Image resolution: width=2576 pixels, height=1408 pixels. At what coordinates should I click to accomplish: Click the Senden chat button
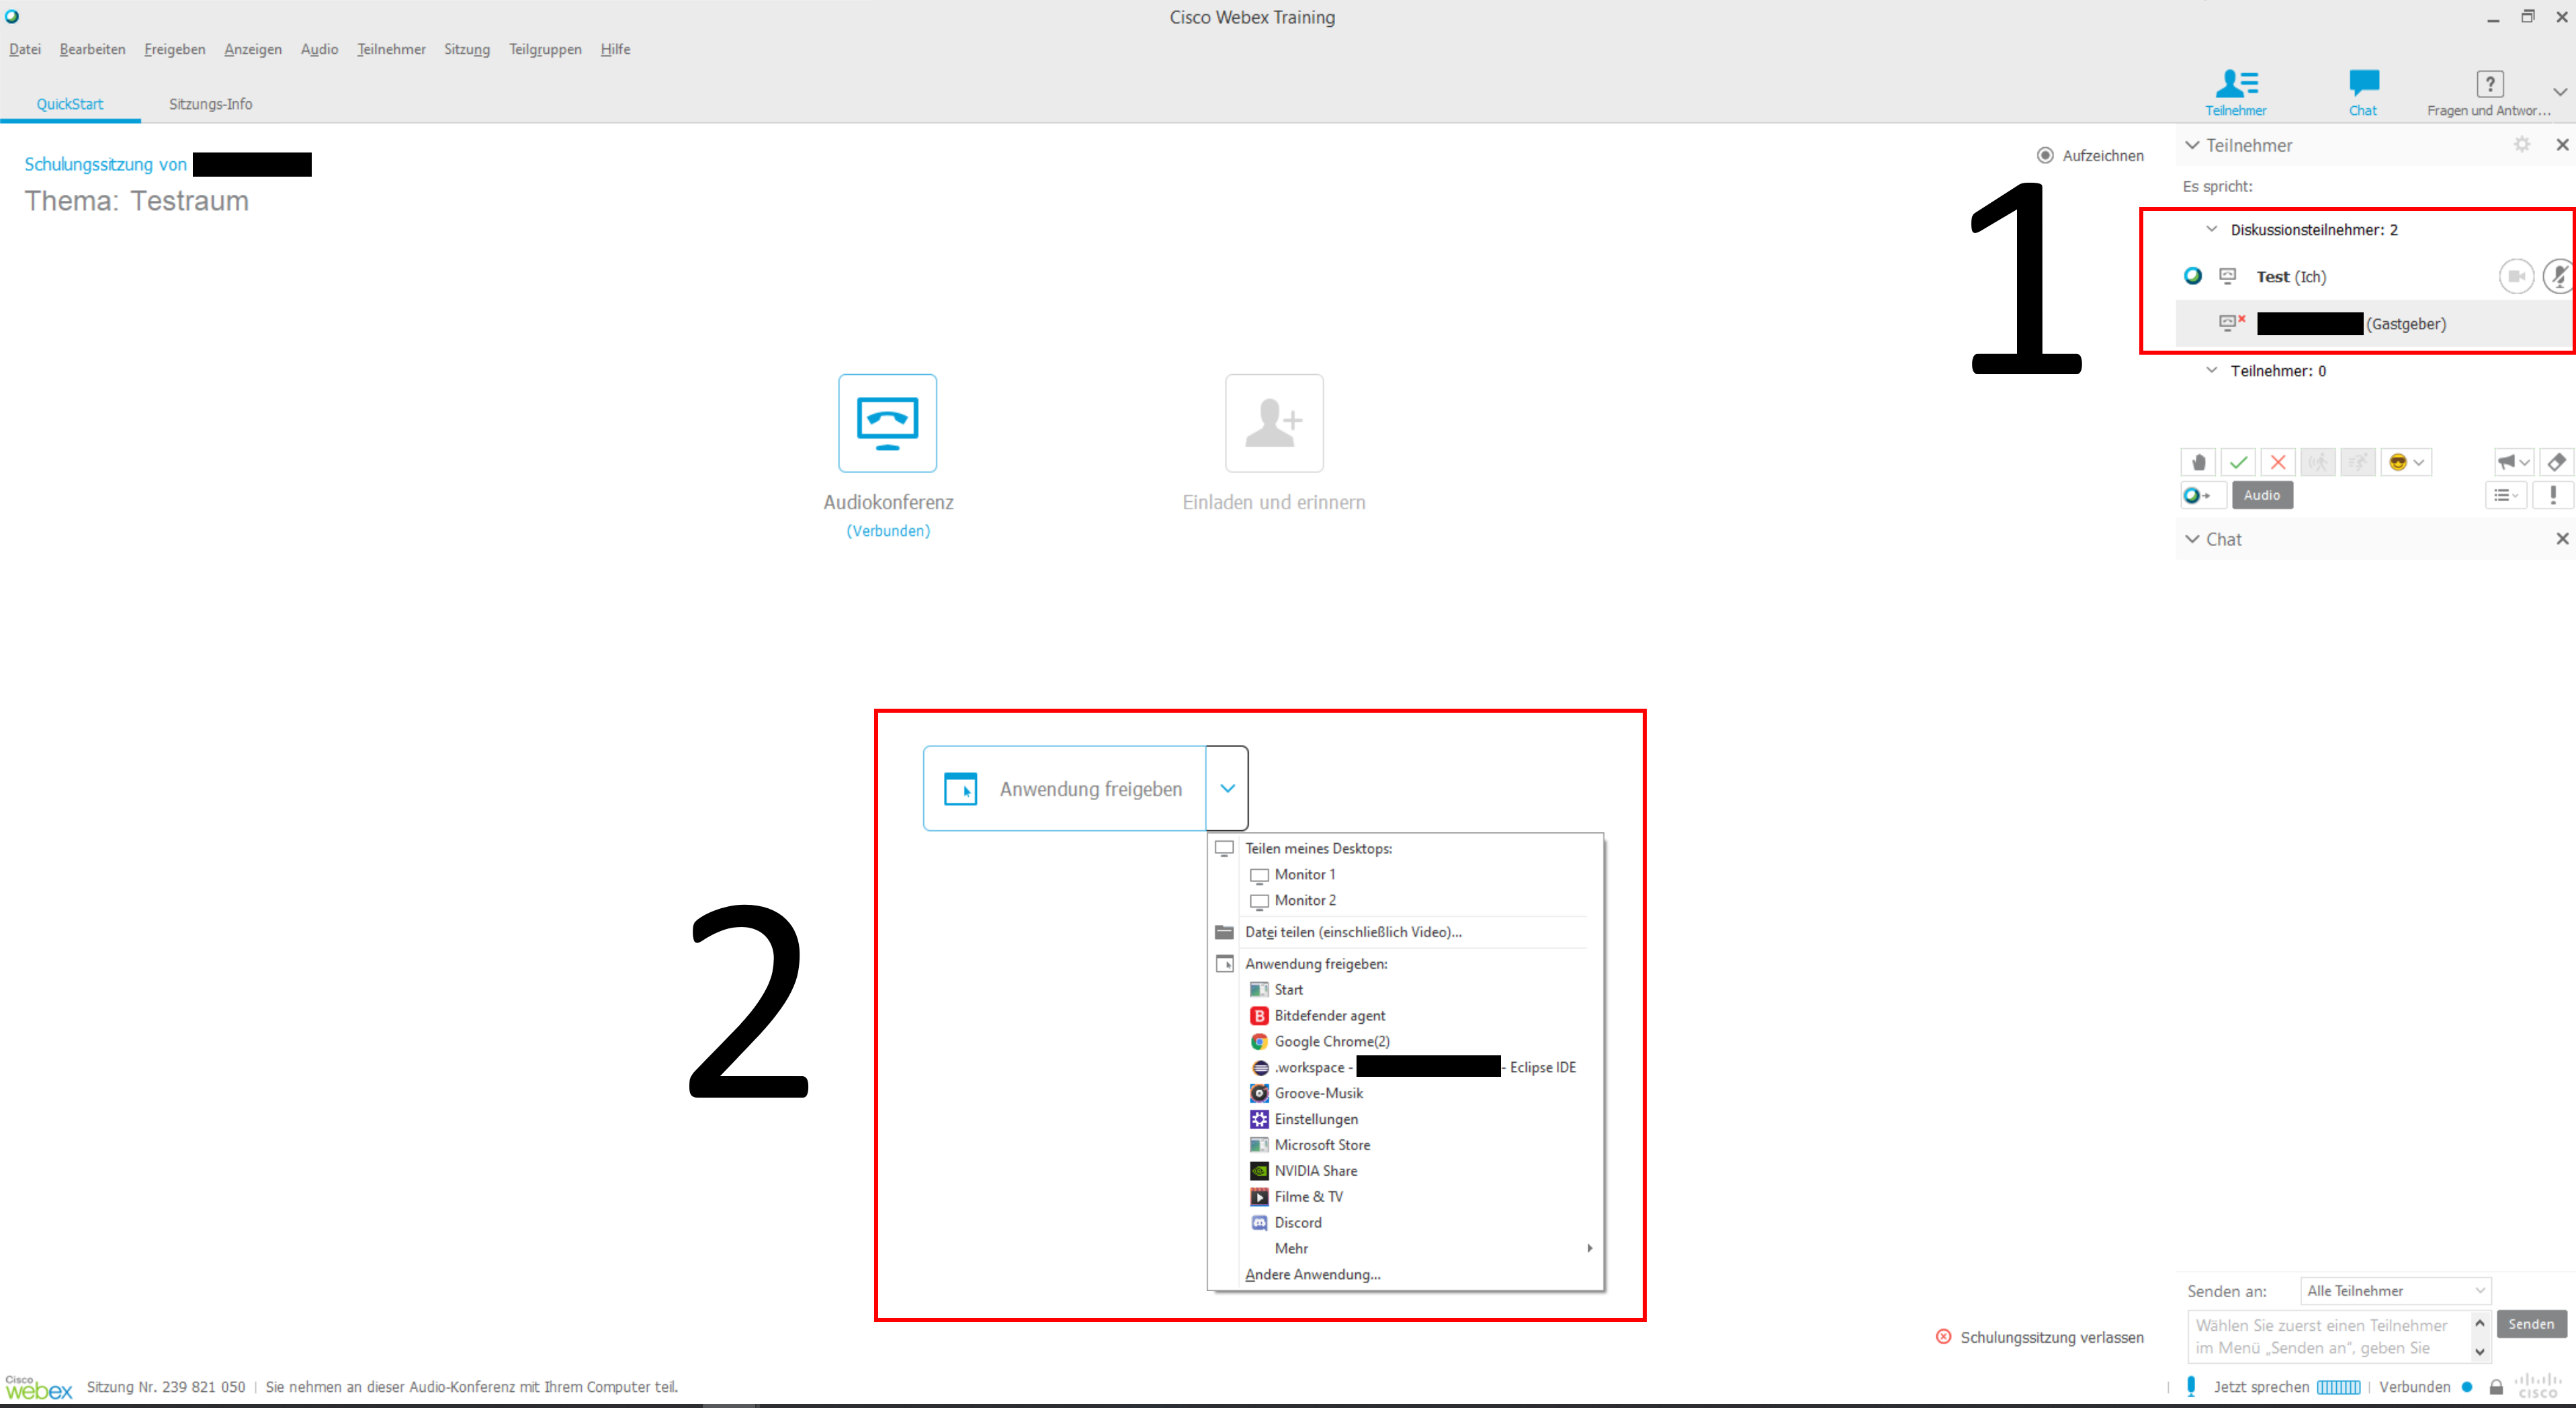2531,1324
